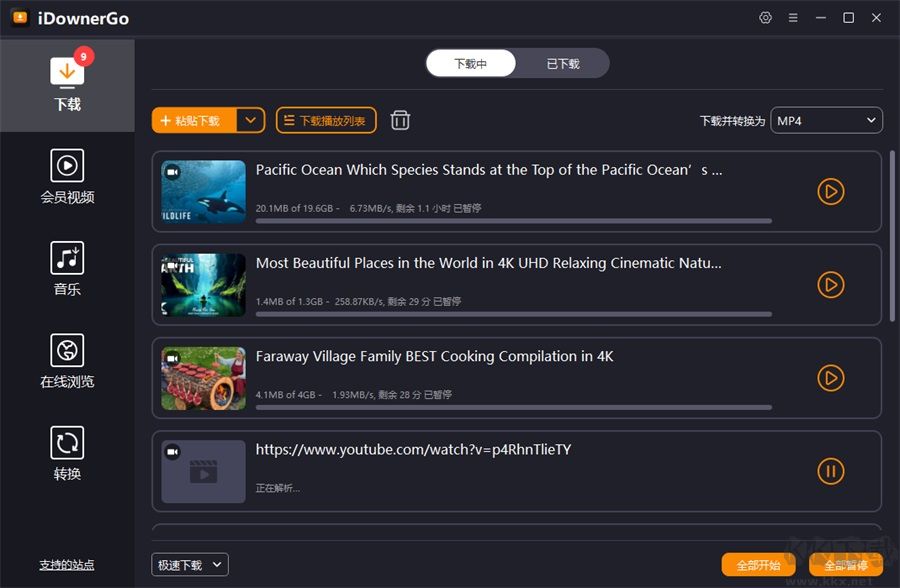
Task: Click the camera badge on Pacific Ocean thumbnail
Action: 172,172
